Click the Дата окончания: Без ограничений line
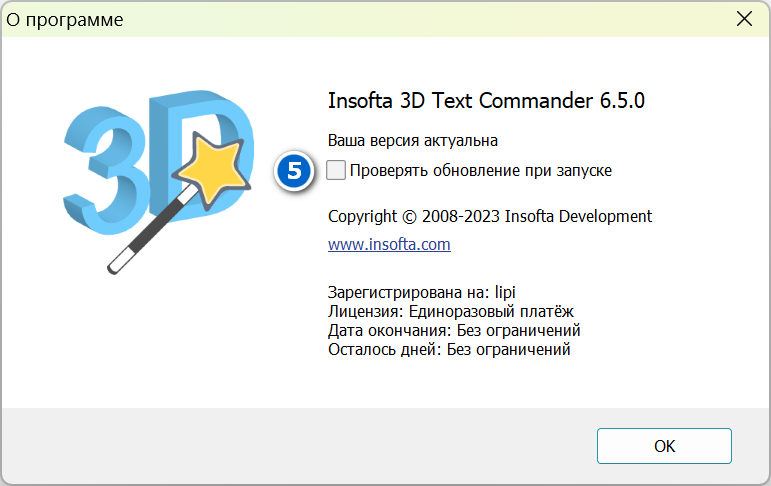The height and width of the screenshot is (486, 771). (454, 331)
